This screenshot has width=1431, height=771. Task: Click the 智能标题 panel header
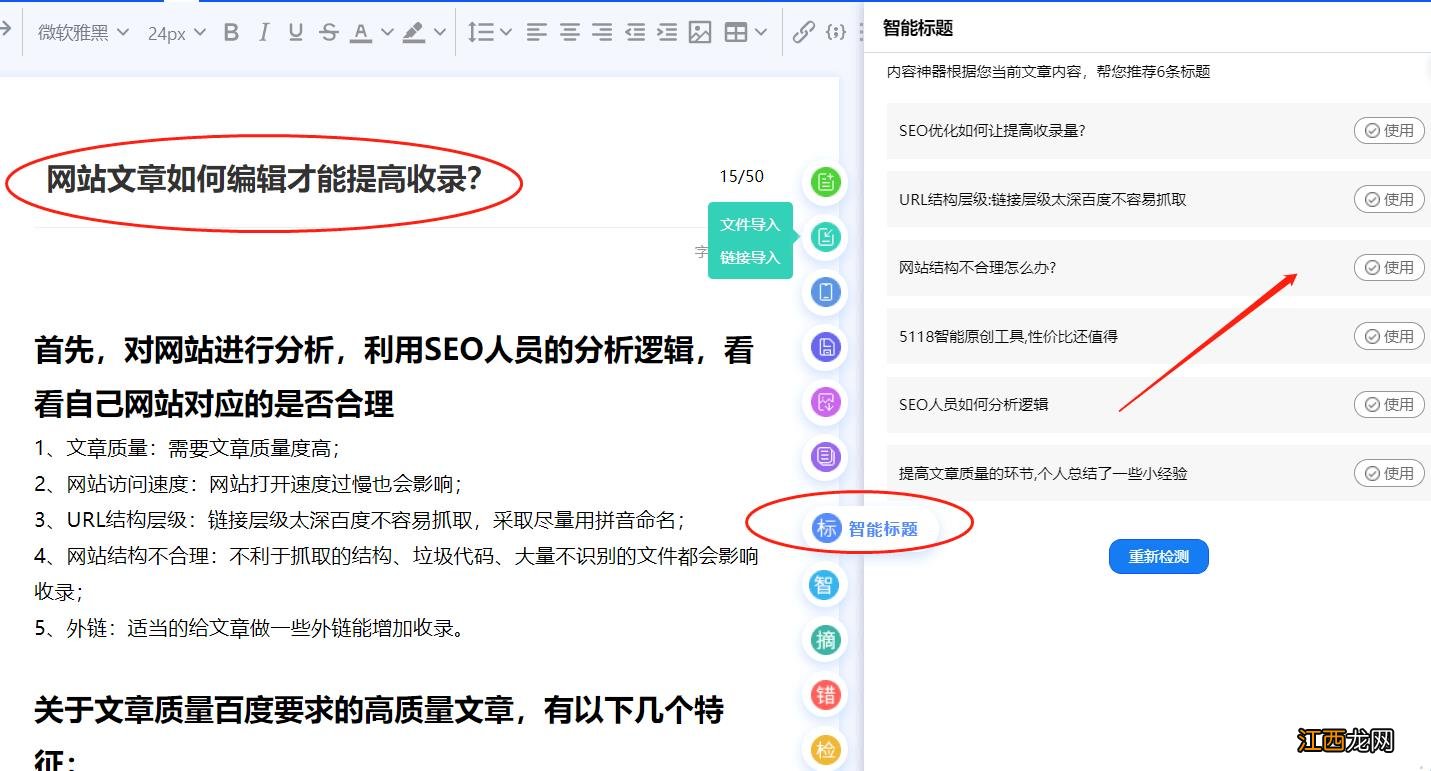click(x=917, y=28)
